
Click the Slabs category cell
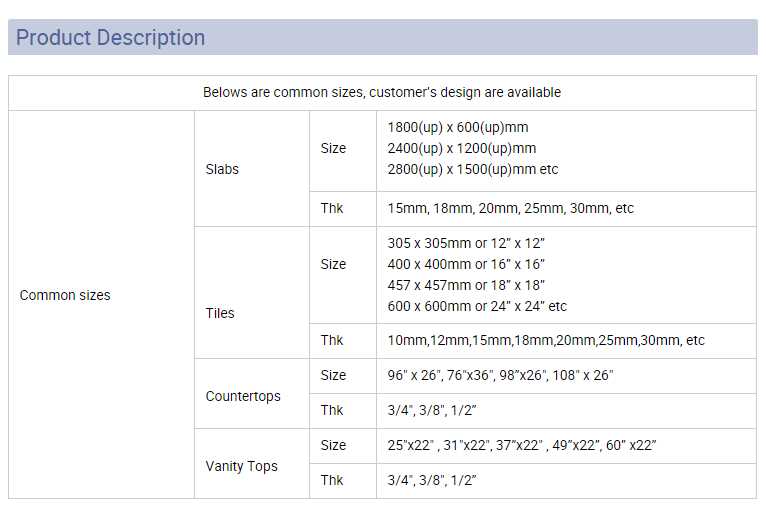(x=222, y=169)
